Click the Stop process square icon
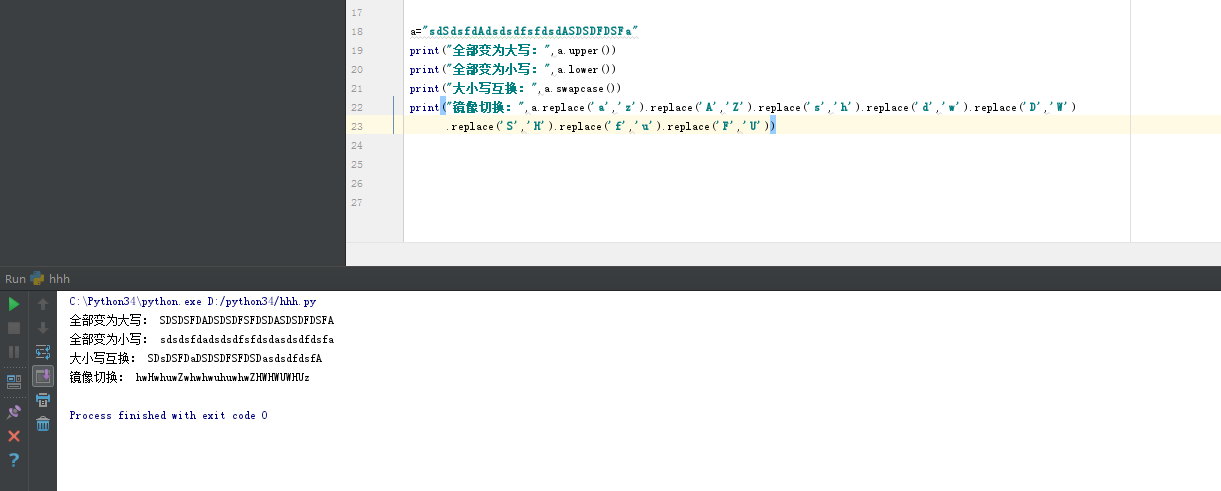This screenshot has width=1221, height=491. click(14, 328)
